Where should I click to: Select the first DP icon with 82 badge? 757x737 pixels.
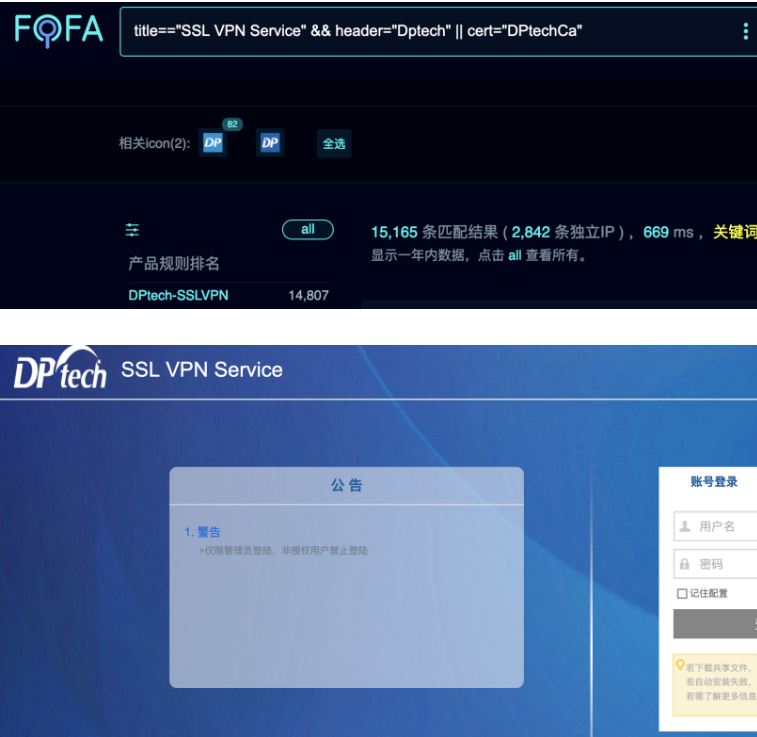212,143
